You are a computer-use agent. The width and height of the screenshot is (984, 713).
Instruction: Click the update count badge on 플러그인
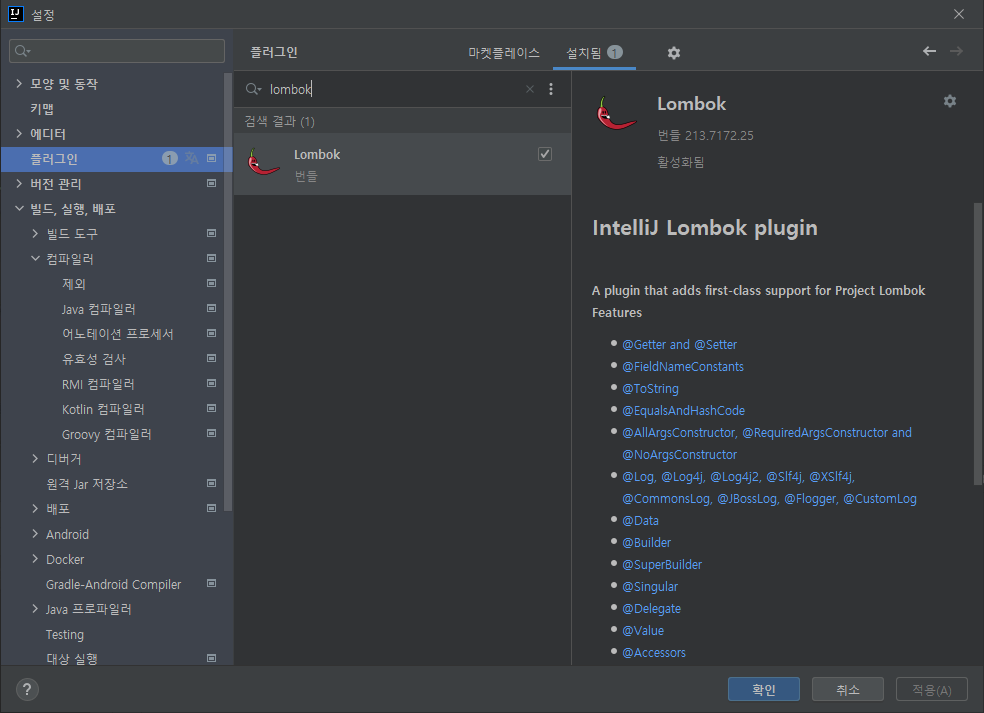coord(169,158)
